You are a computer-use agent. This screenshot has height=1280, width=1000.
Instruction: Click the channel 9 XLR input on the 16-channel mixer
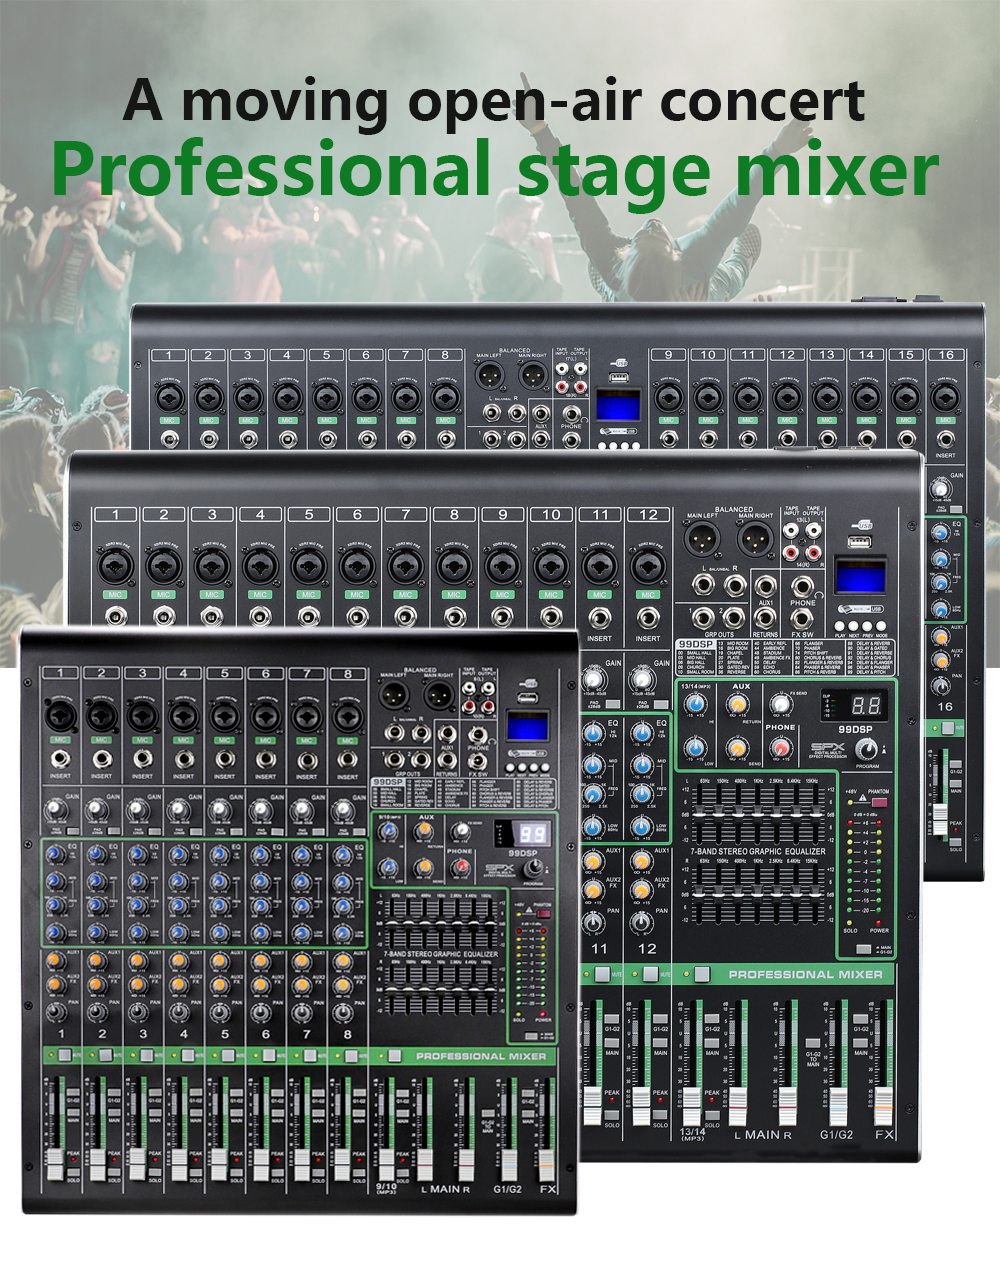click(x=668, y=397)
